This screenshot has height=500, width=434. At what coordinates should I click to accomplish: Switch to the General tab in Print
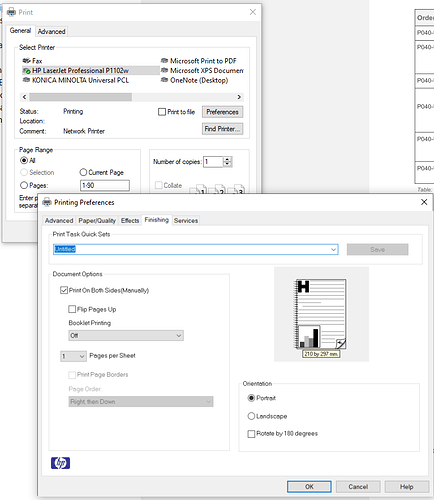[20, 31]
